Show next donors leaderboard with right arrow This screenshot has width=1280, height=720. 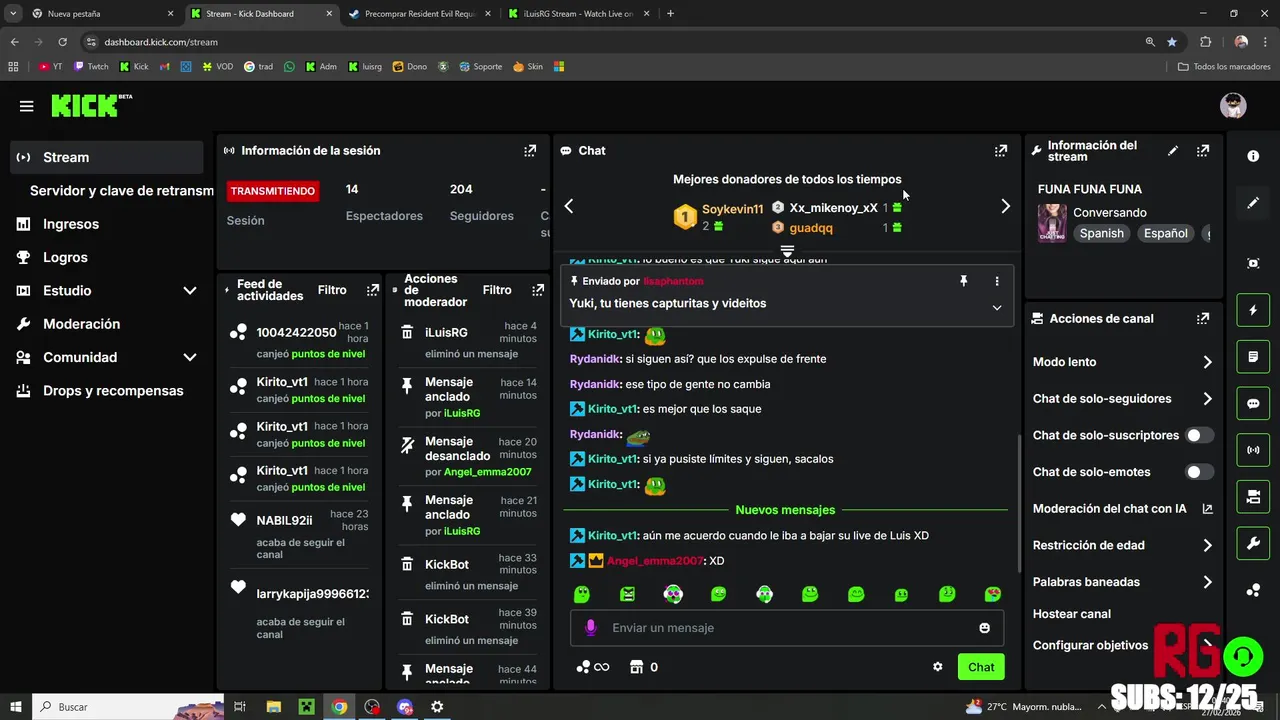point(1005,206)
